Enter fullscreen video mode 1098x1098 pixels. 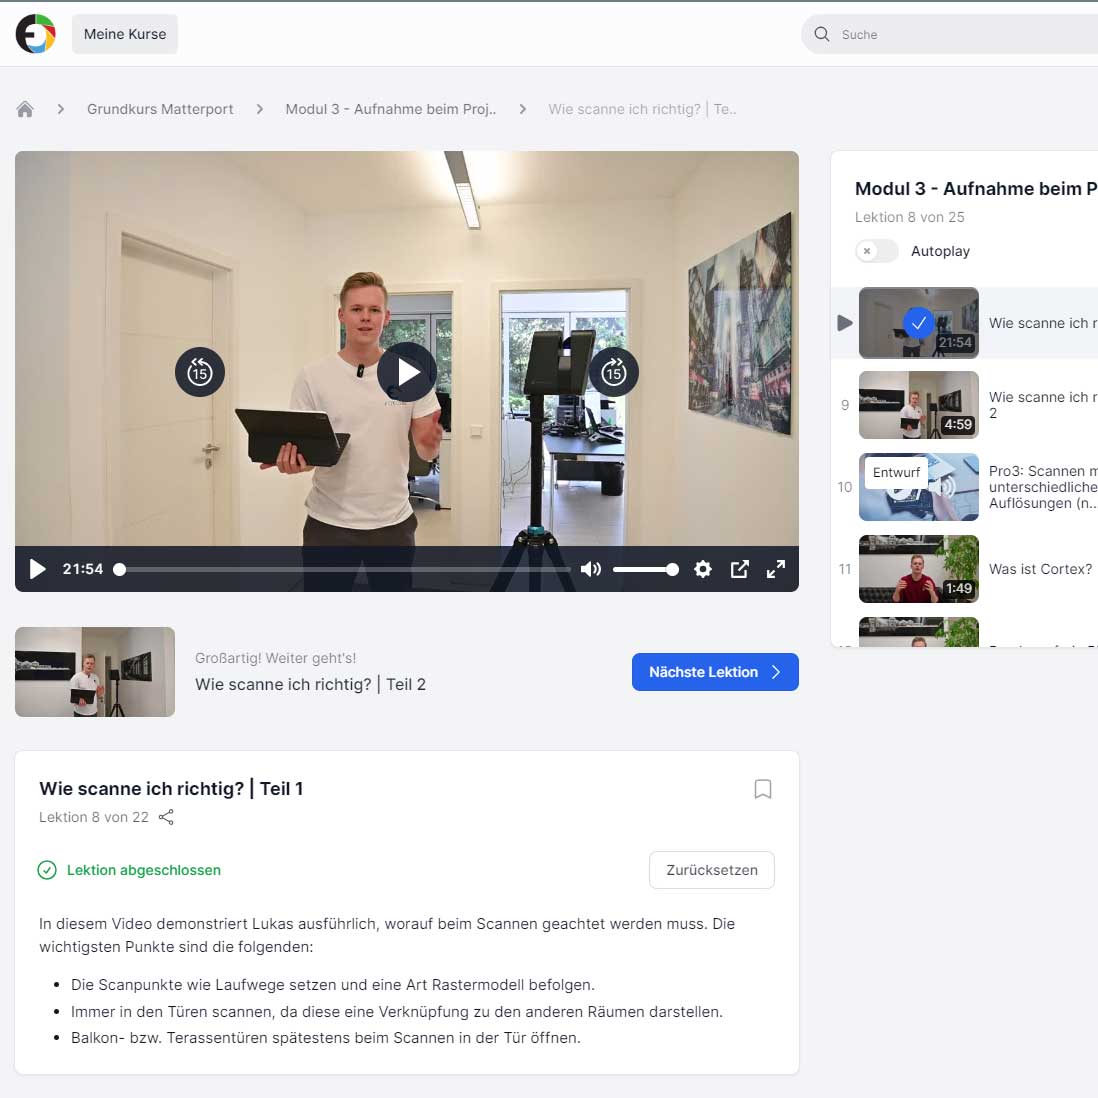tap(776, 569)
